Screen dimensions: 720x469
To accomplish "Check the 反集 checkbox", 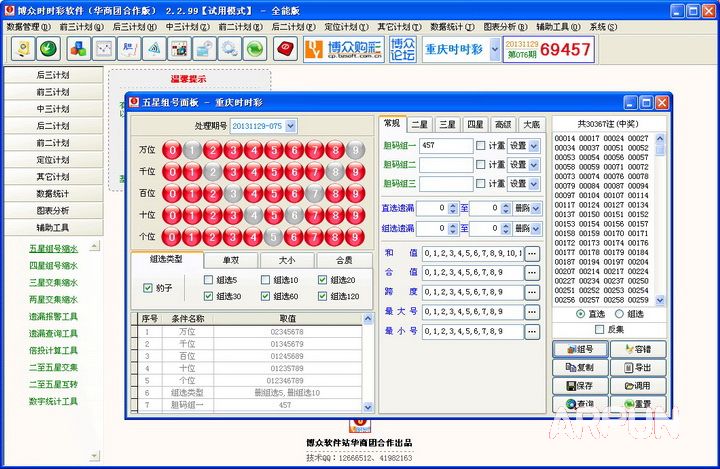I will 599,329.
